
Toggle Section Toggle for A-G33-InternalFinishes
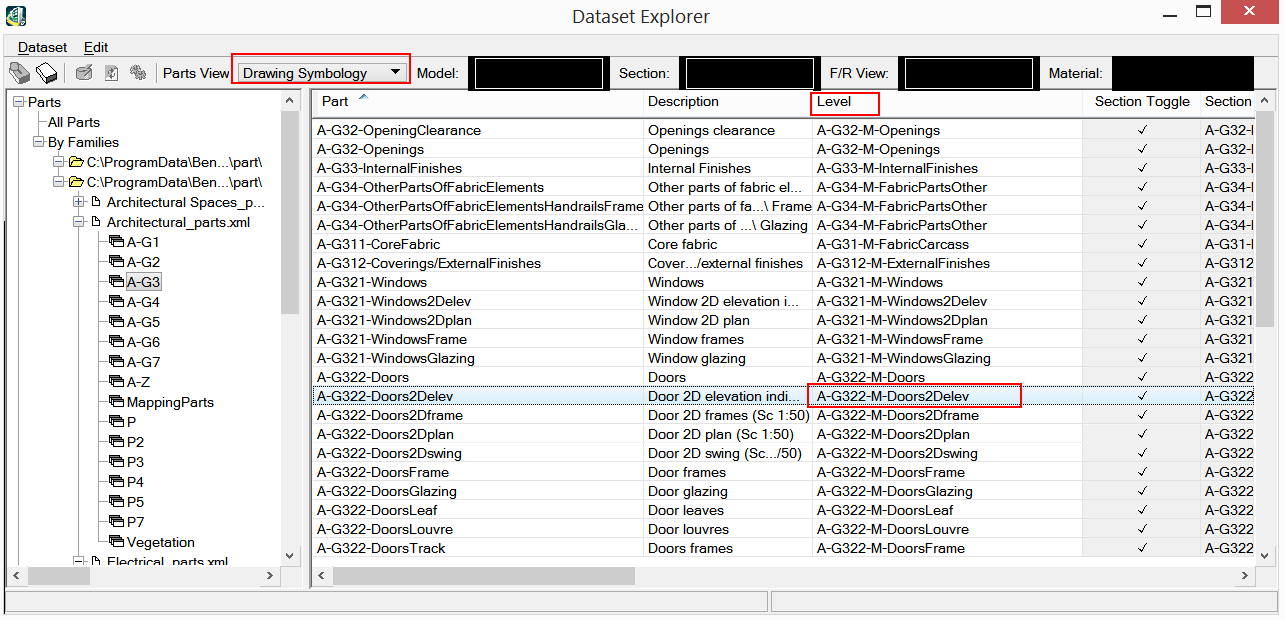click(1142, 168)
